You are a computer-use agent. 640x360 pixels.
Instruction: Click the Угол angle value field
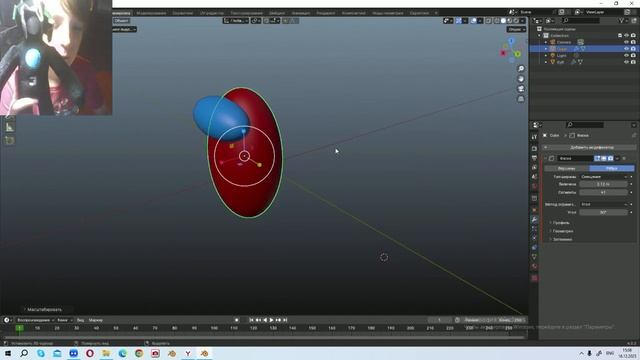pyautogui.click(x=603, y=212)
